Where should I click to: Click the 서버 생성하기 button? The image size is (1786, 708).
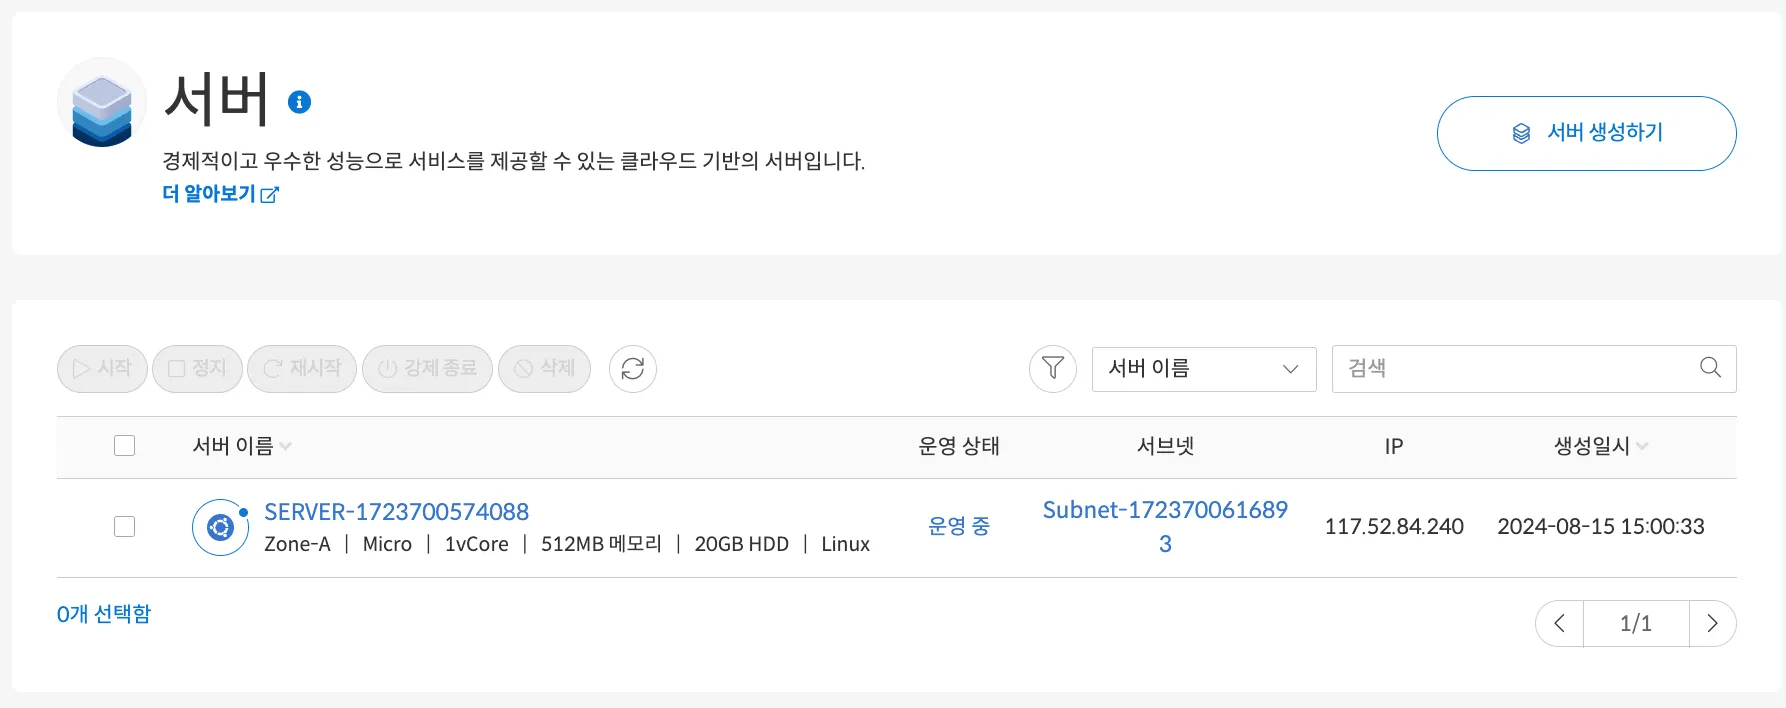tap(1587, 133)
